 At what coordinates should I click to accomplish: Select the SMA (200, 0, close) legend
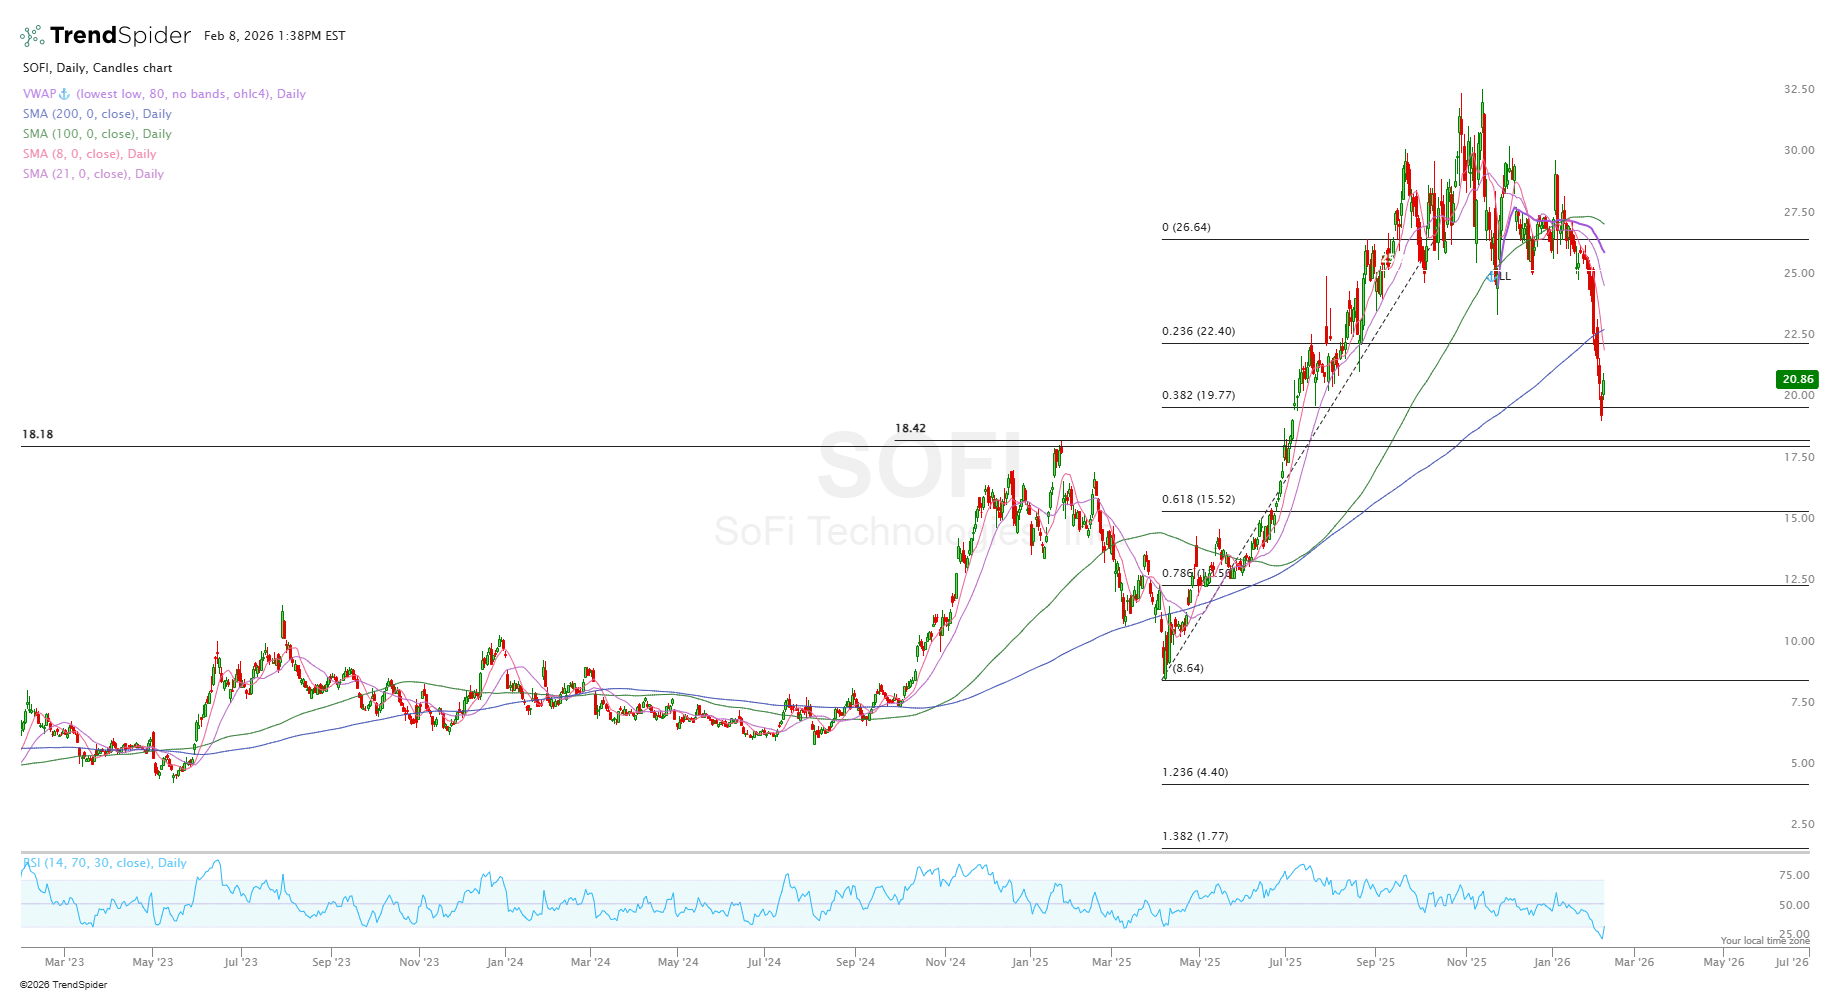pyautogui.click(x=97, y=114)
